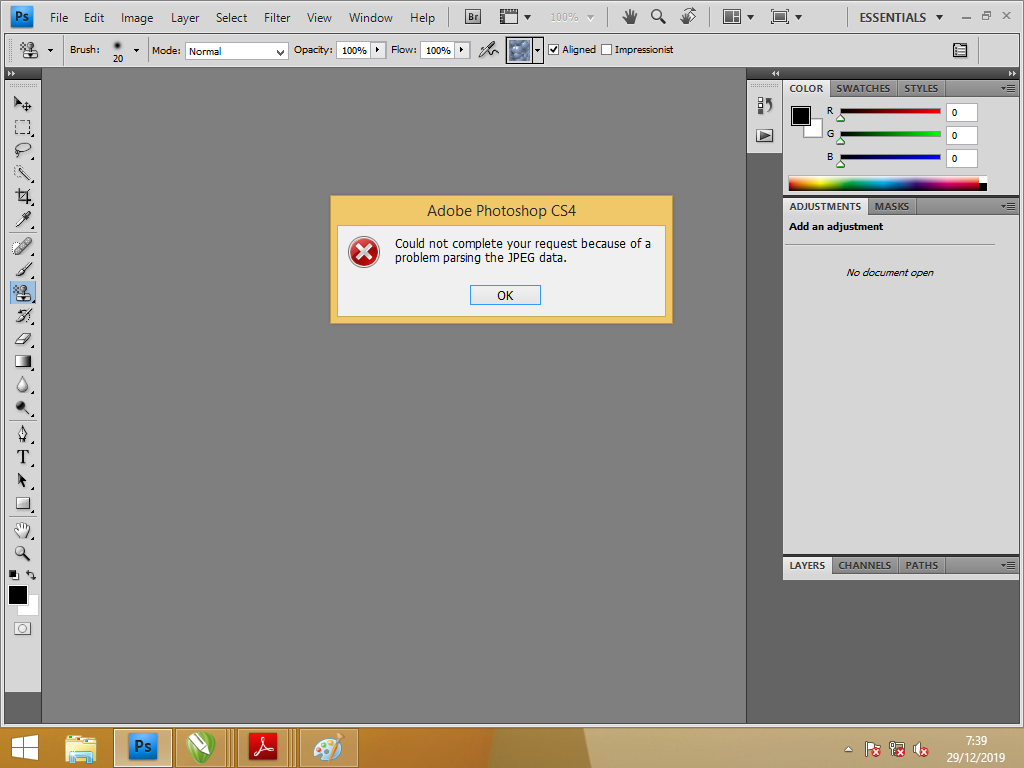Open the tool preset picker dropdown
This screenshot has width=1024, height=768.
click(50, 50)
